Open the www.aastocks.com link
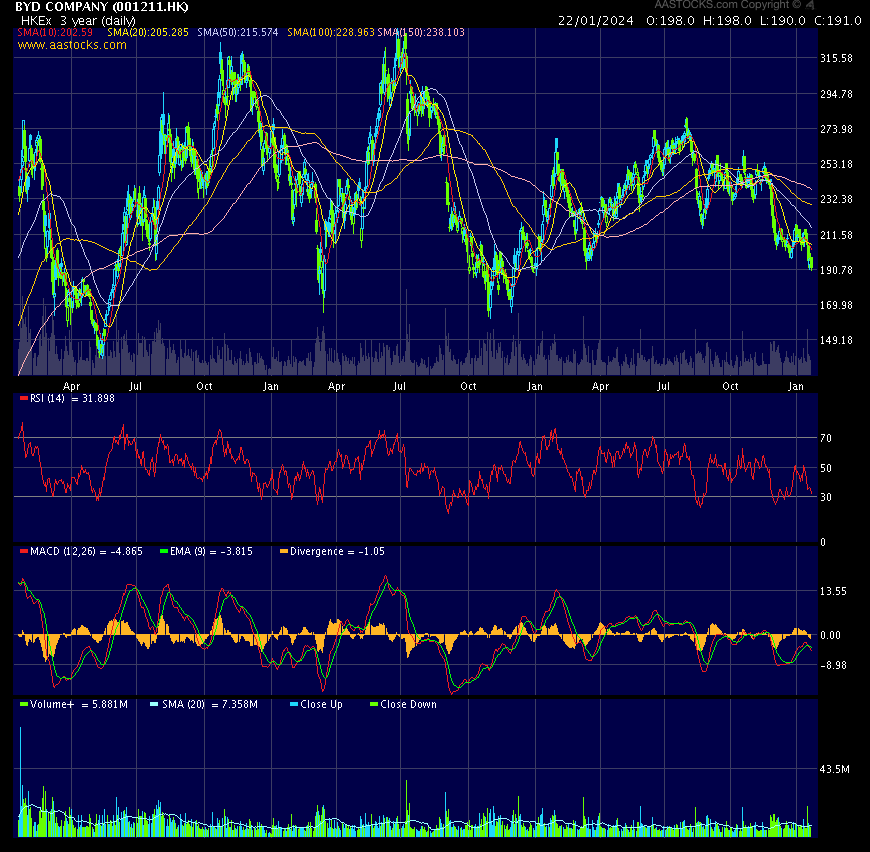The height and width of the screenshot is (852, 870). pos(72,45)
